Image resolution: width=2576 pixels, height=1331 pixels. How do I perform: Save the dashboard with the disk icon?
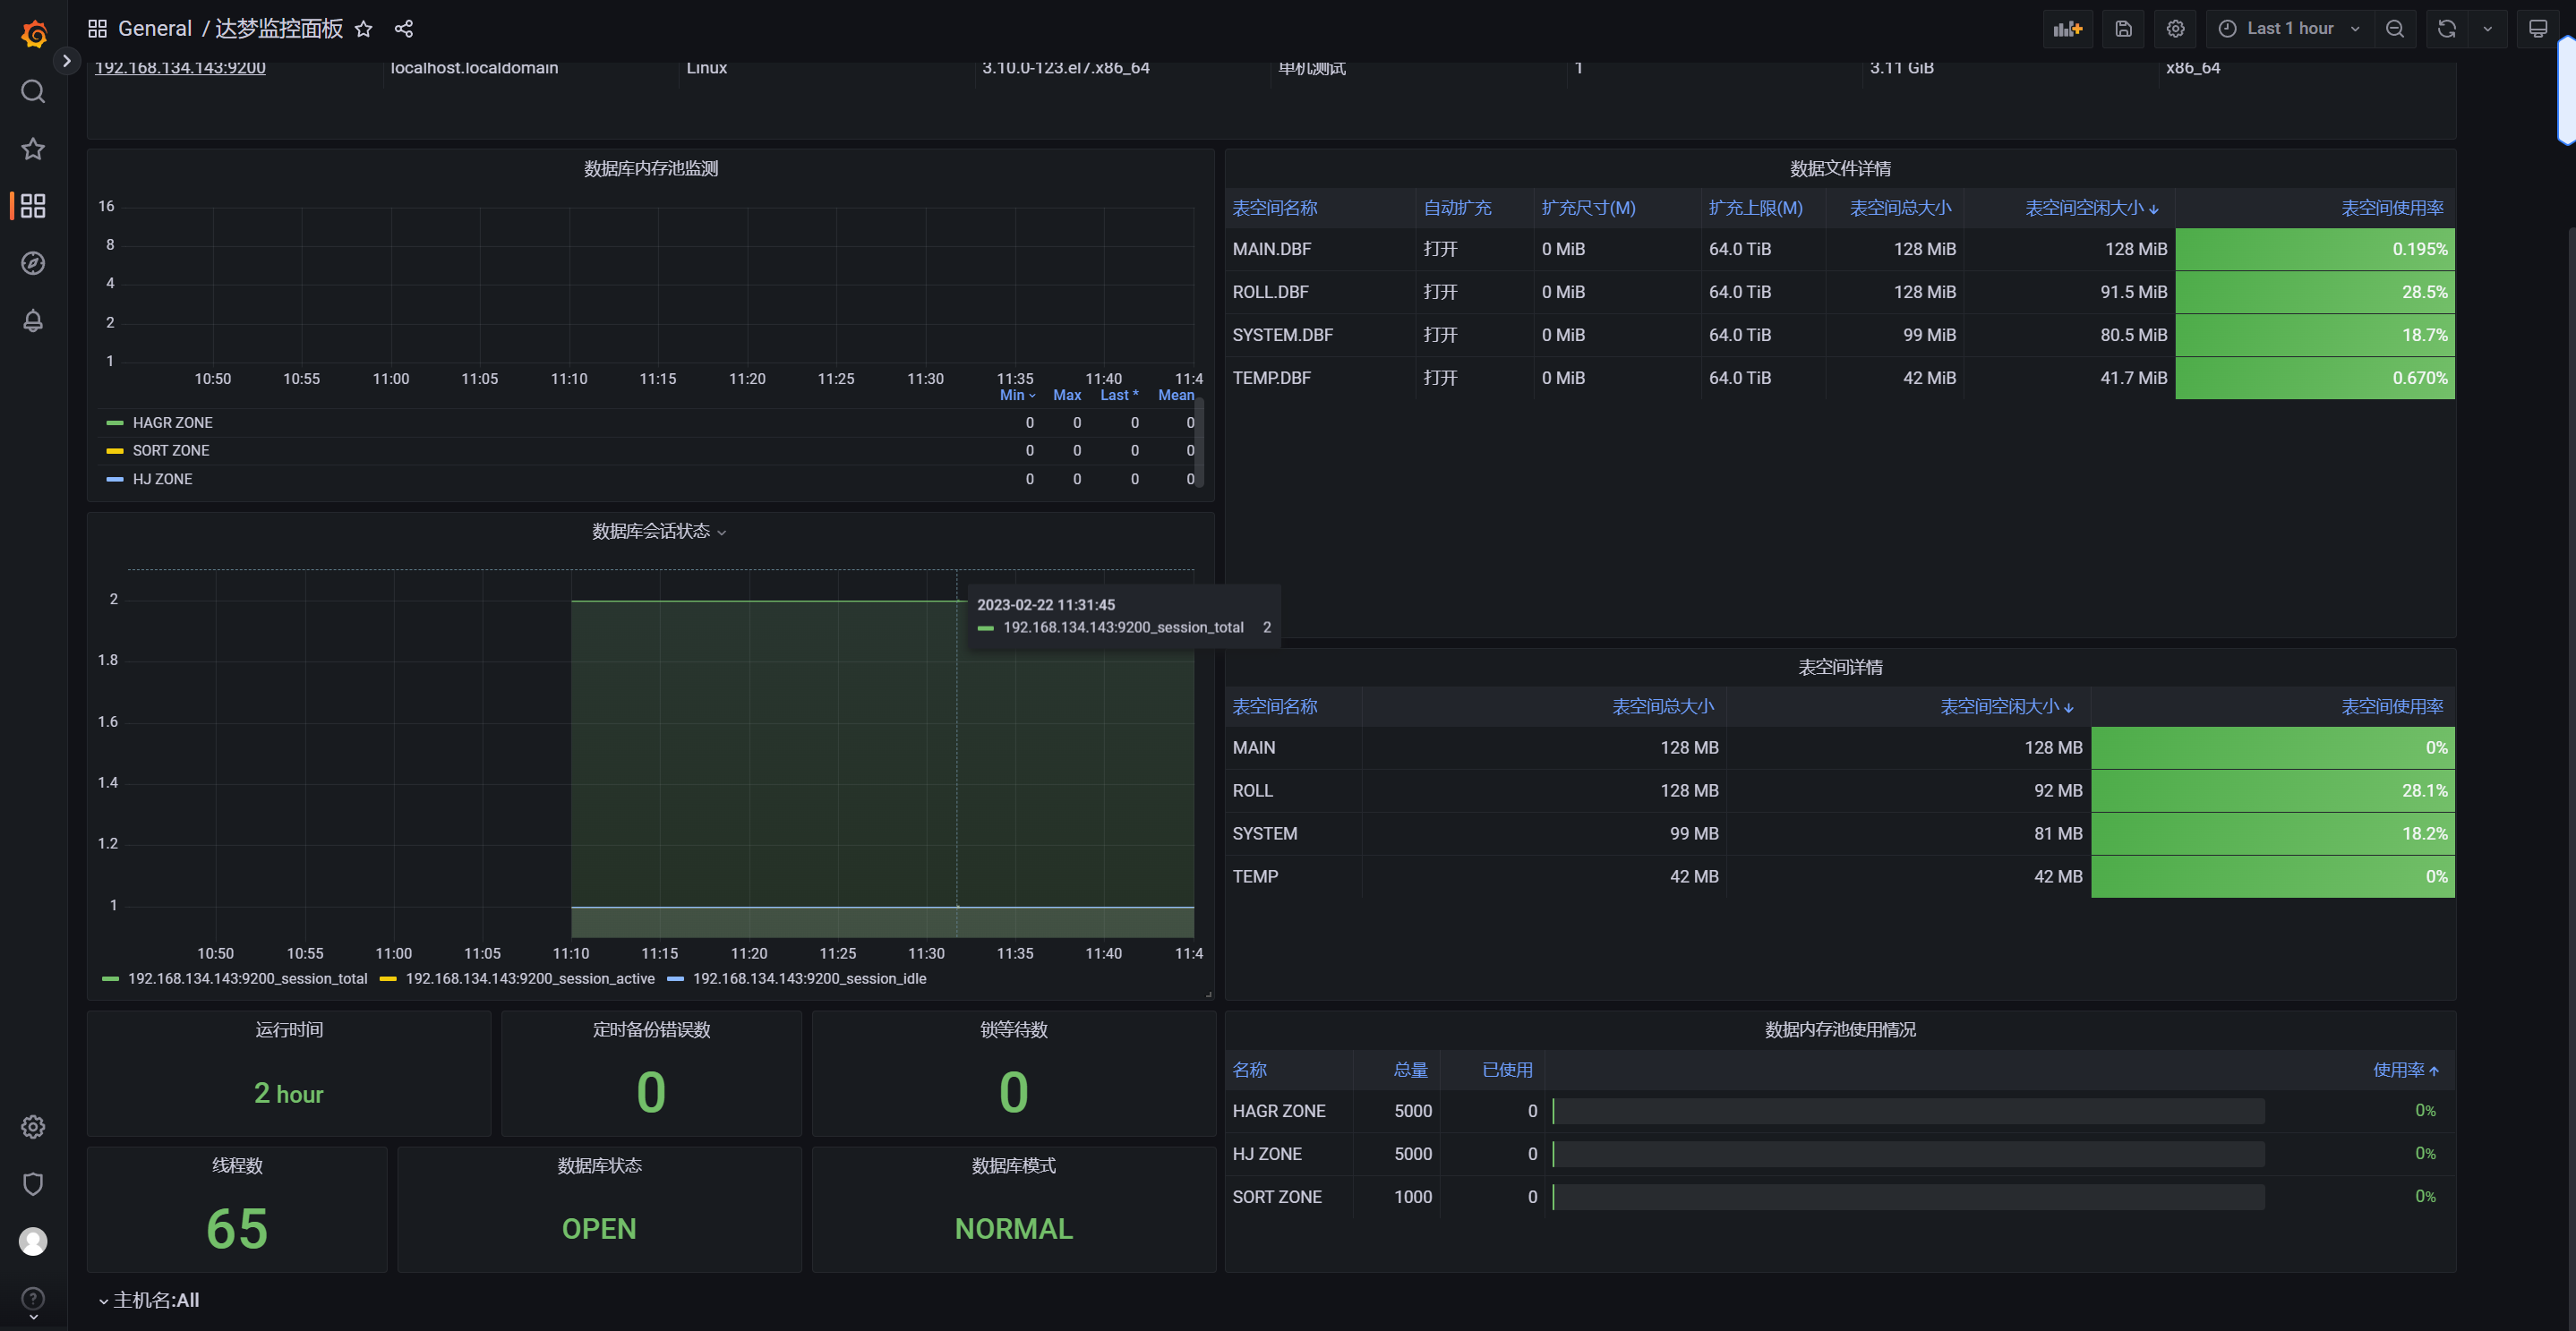2123,29
